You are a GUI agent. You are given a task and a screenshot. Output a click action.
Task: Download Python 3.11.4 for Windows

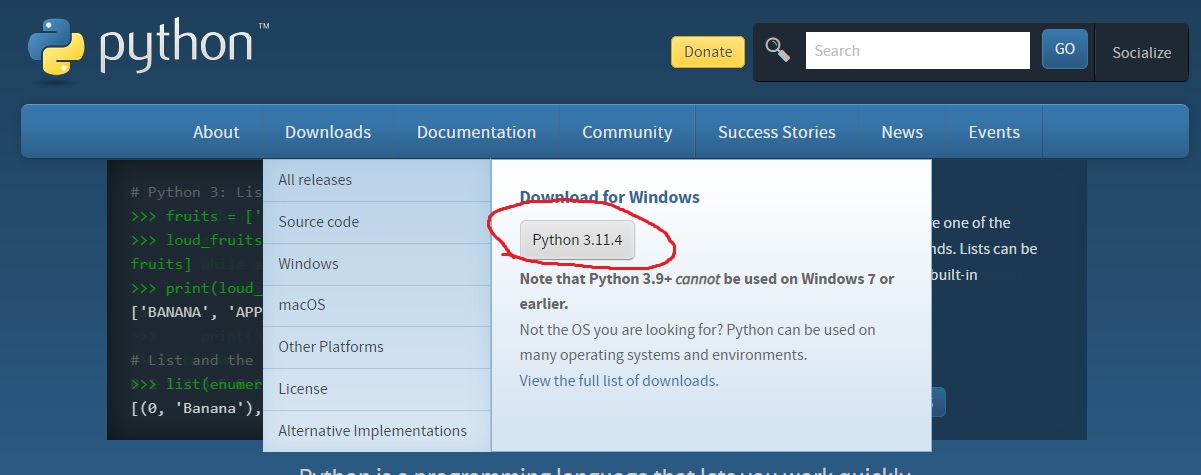pos(577,240)
